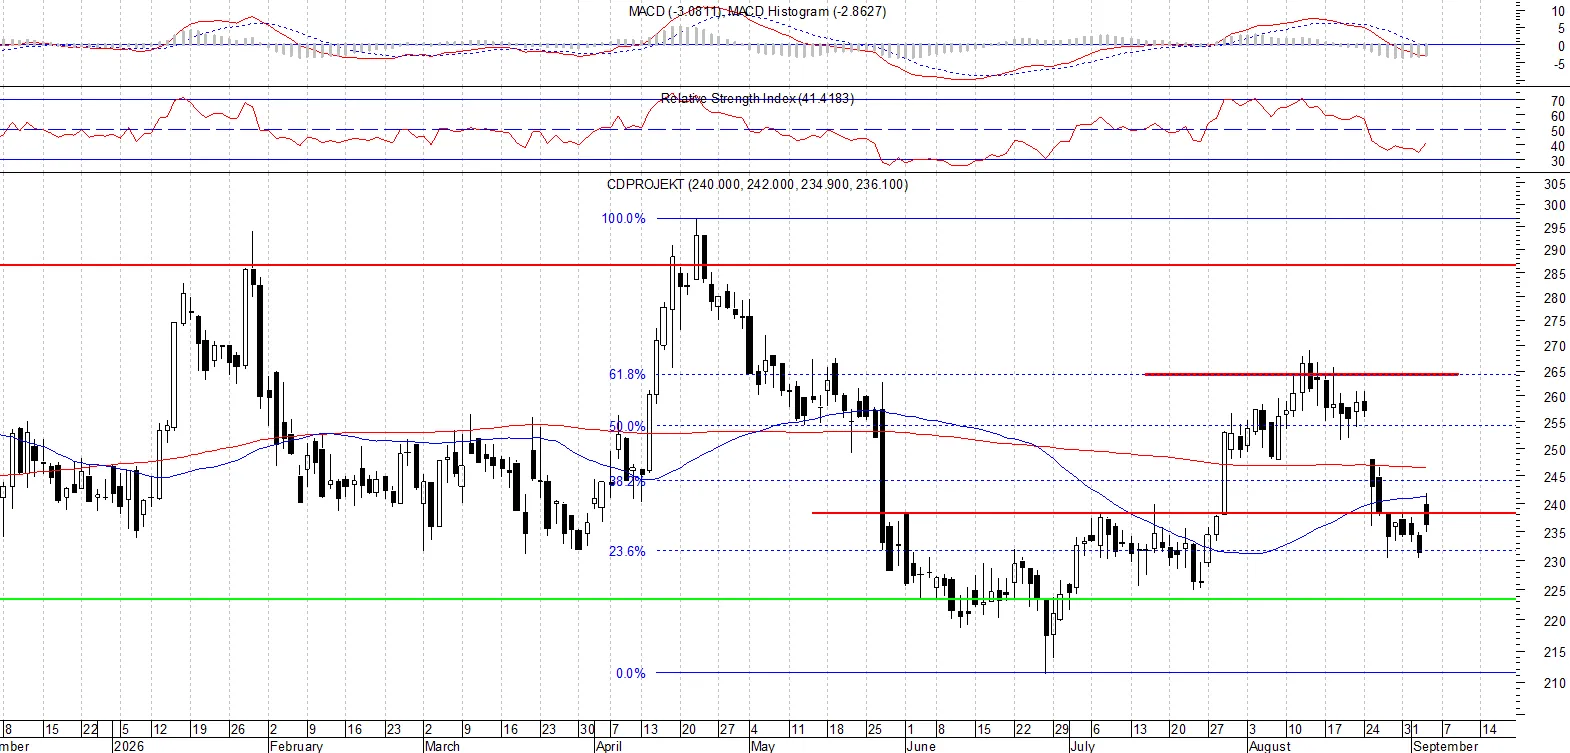Select the 23.6% Fibonacci level label

pos(627,551)
